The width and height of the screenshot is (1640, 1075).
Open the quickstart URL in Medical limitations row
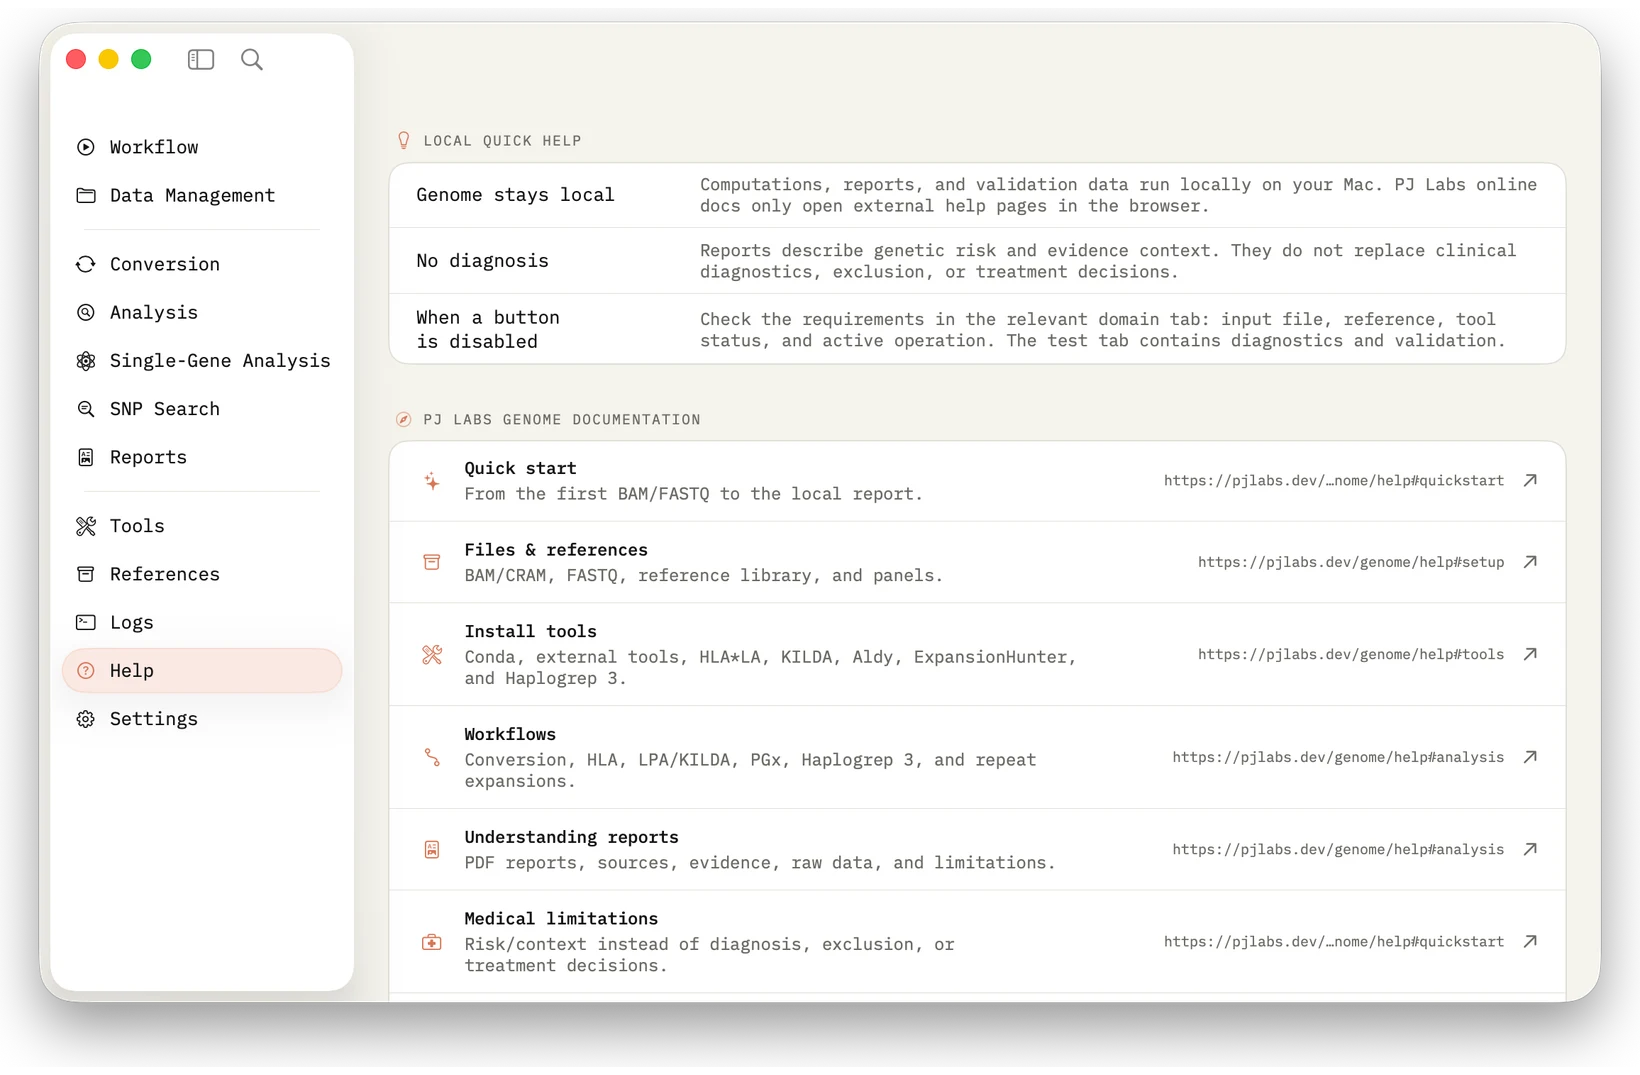pyautogui.click(x=1333, y=942)
